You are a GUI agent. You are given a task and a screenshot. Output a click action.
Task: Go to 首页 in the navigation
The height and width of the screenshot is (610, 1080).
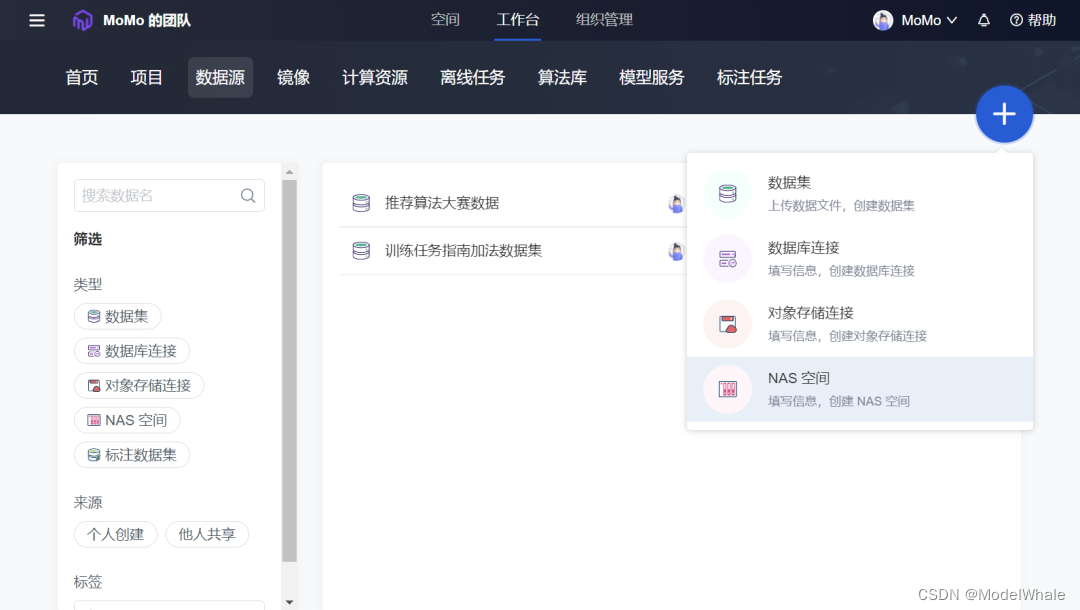tap(82, 78)
